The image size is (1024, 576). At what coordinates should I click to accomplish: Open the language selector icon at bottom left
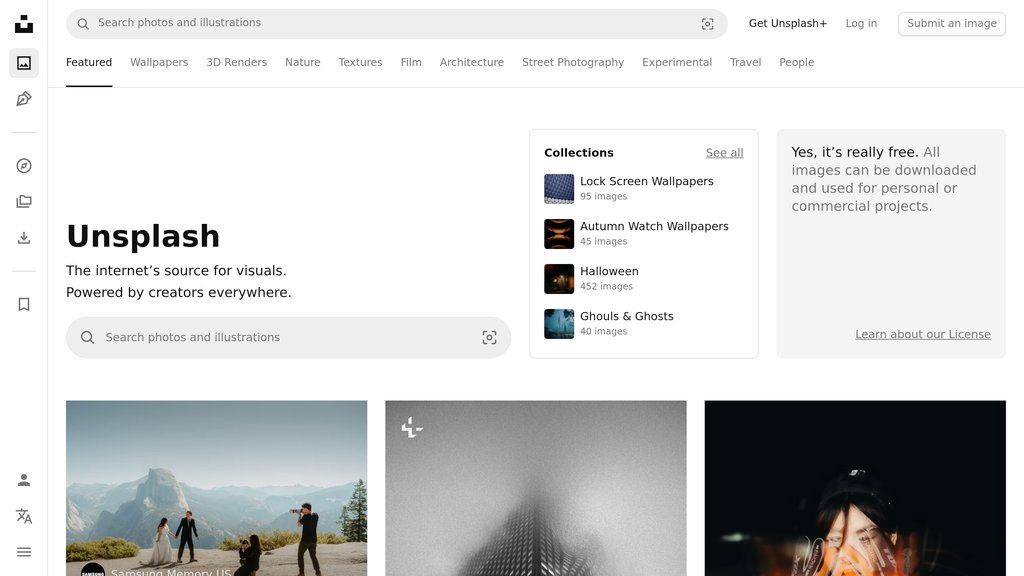pyautogui.click(x=23, y=515)
